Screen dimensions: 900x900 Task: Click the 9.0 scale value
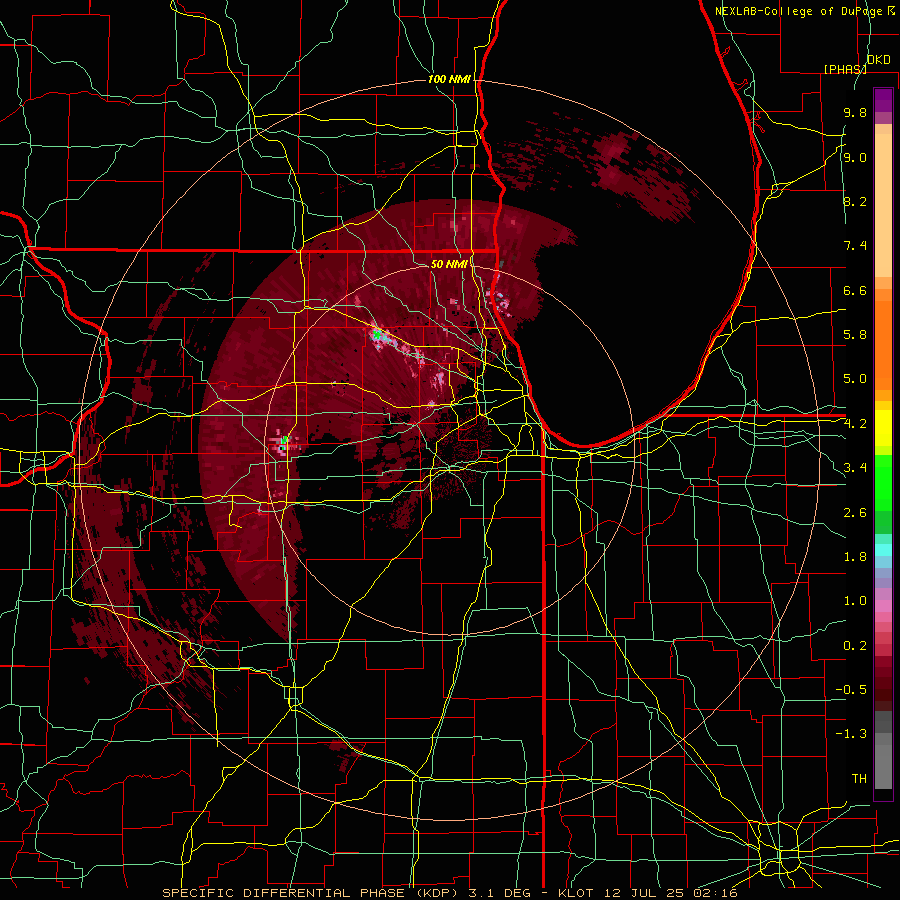pyautogui.click(x=855, y=157)
